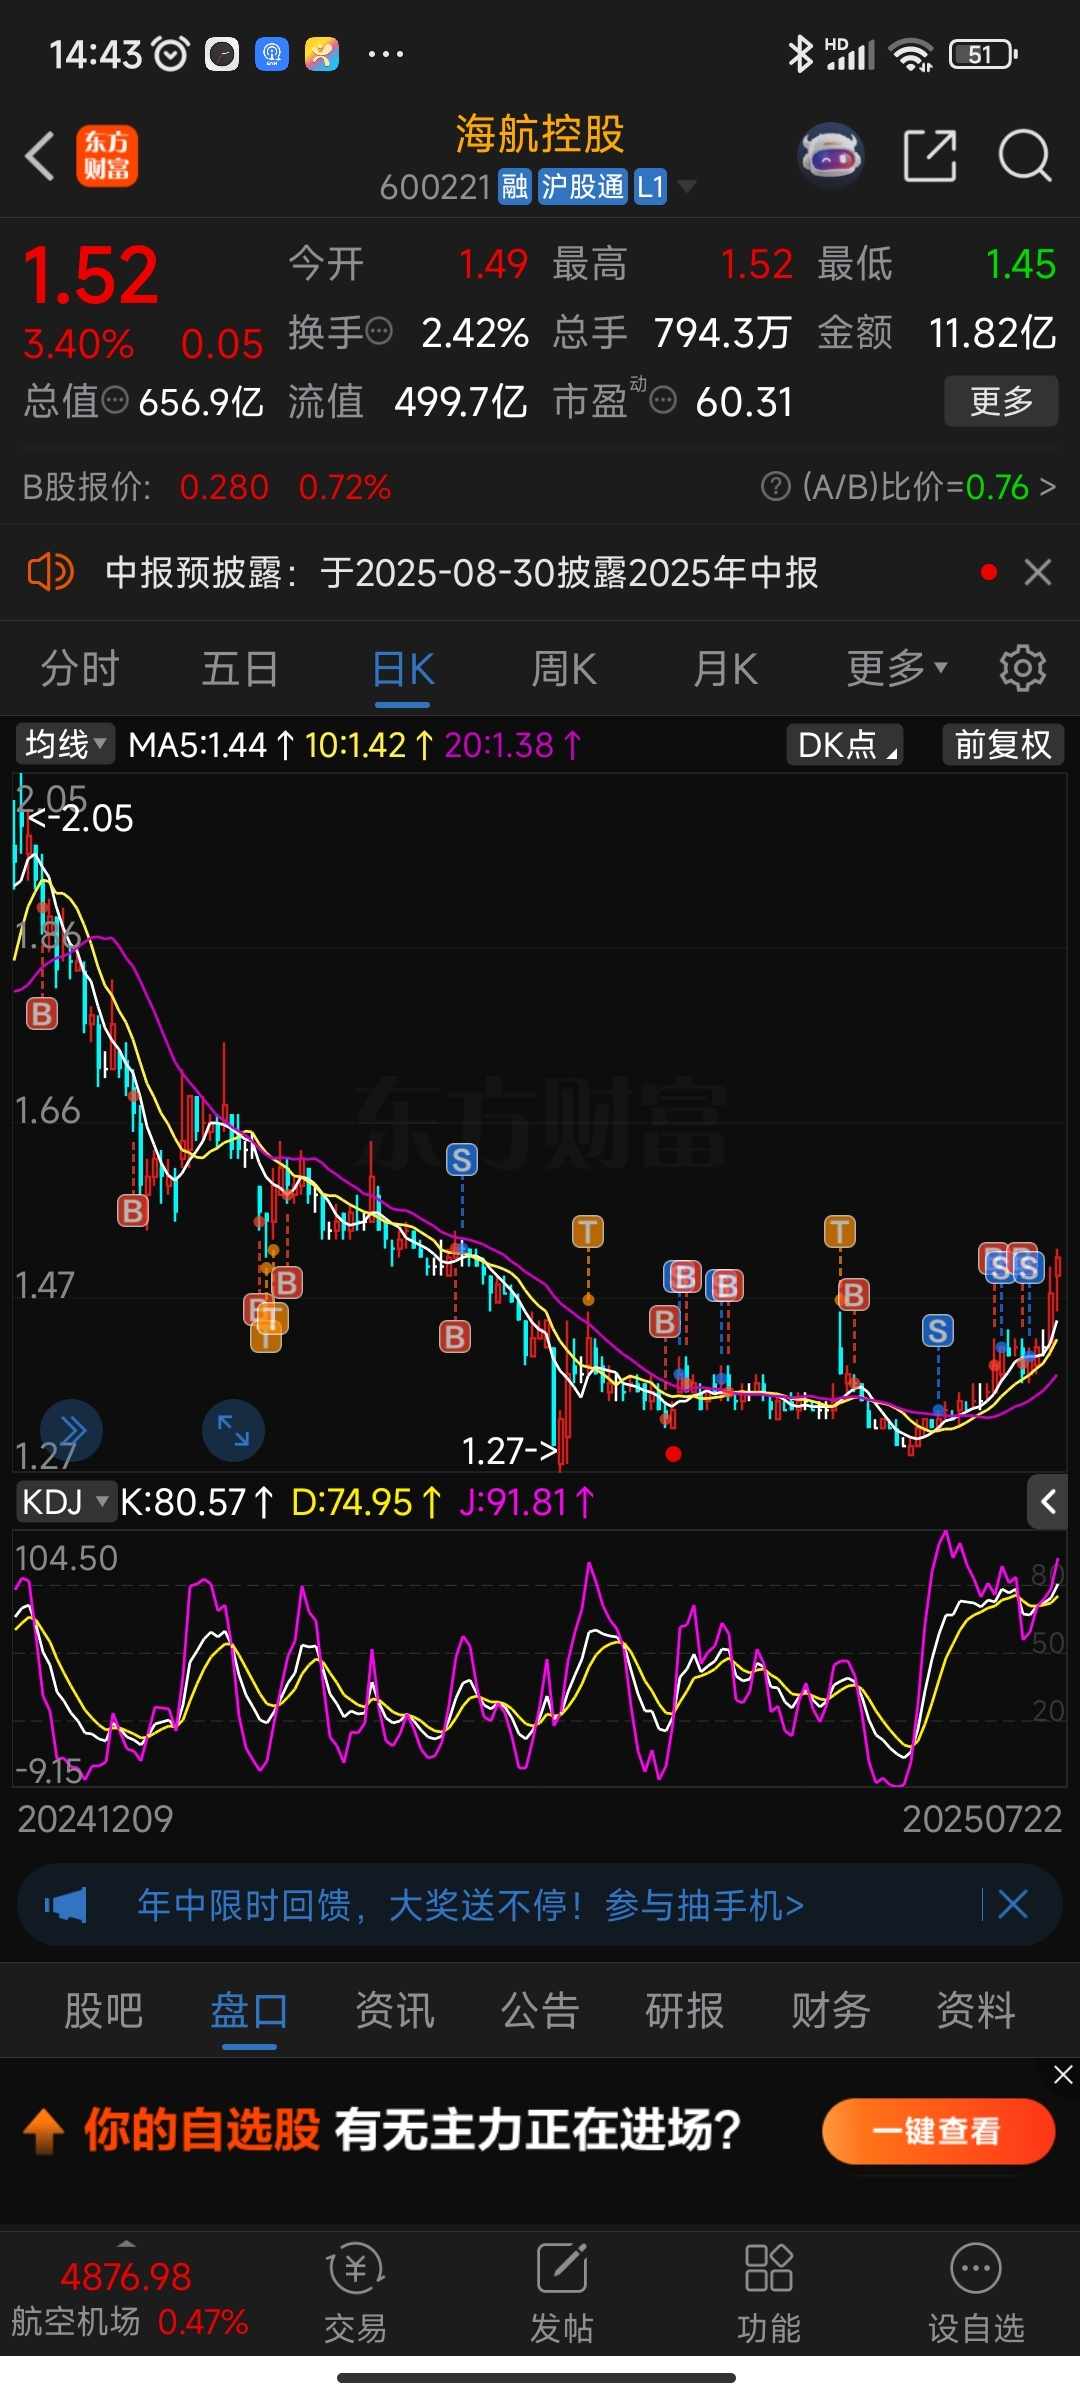Tap the 一键查看 button
1080x2400 pixels.
tap(938, 2131)
